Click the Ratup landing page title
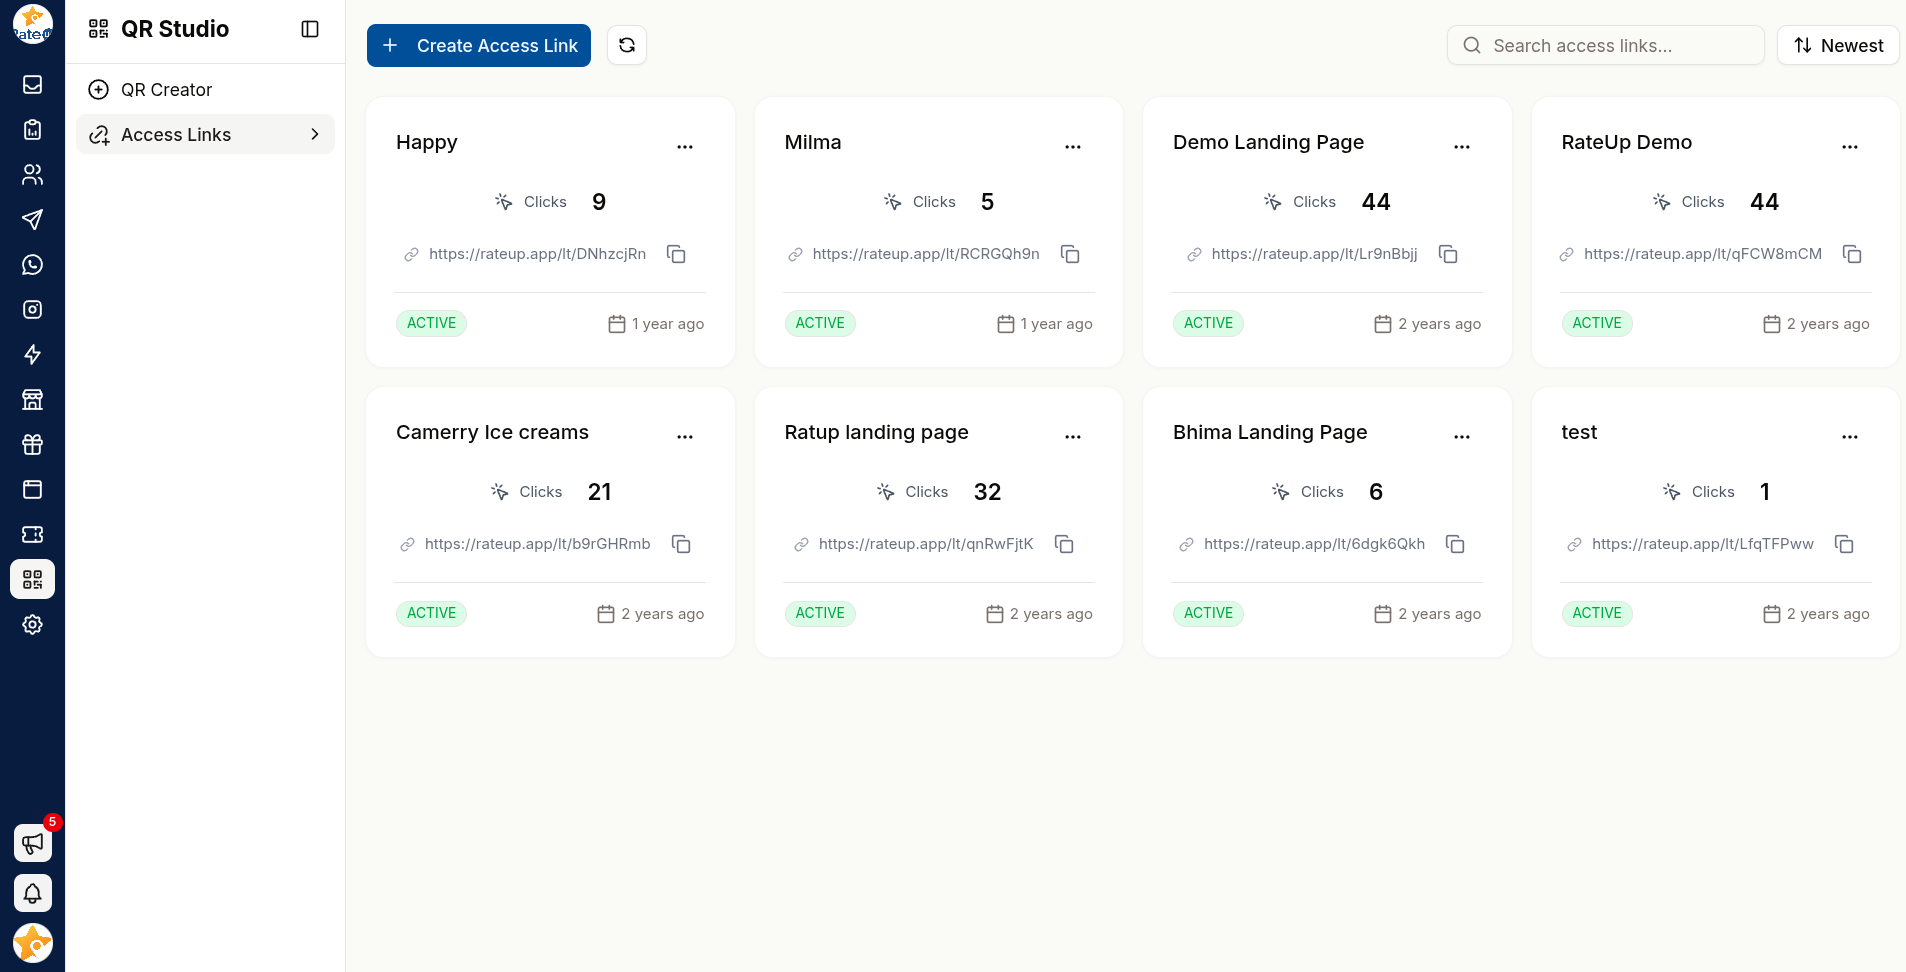Image resolution: width=1906 pixels, height=972 pixels. tap(876, 432)
